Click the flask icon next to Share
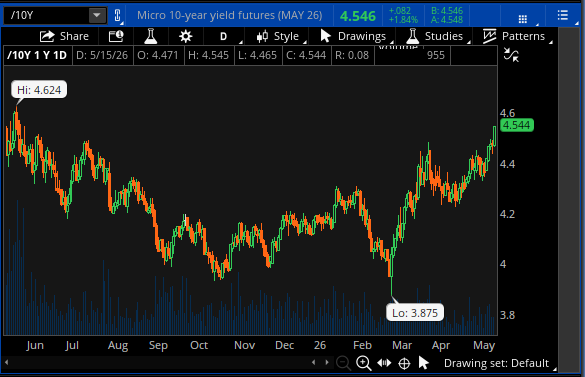 point(151,36)
